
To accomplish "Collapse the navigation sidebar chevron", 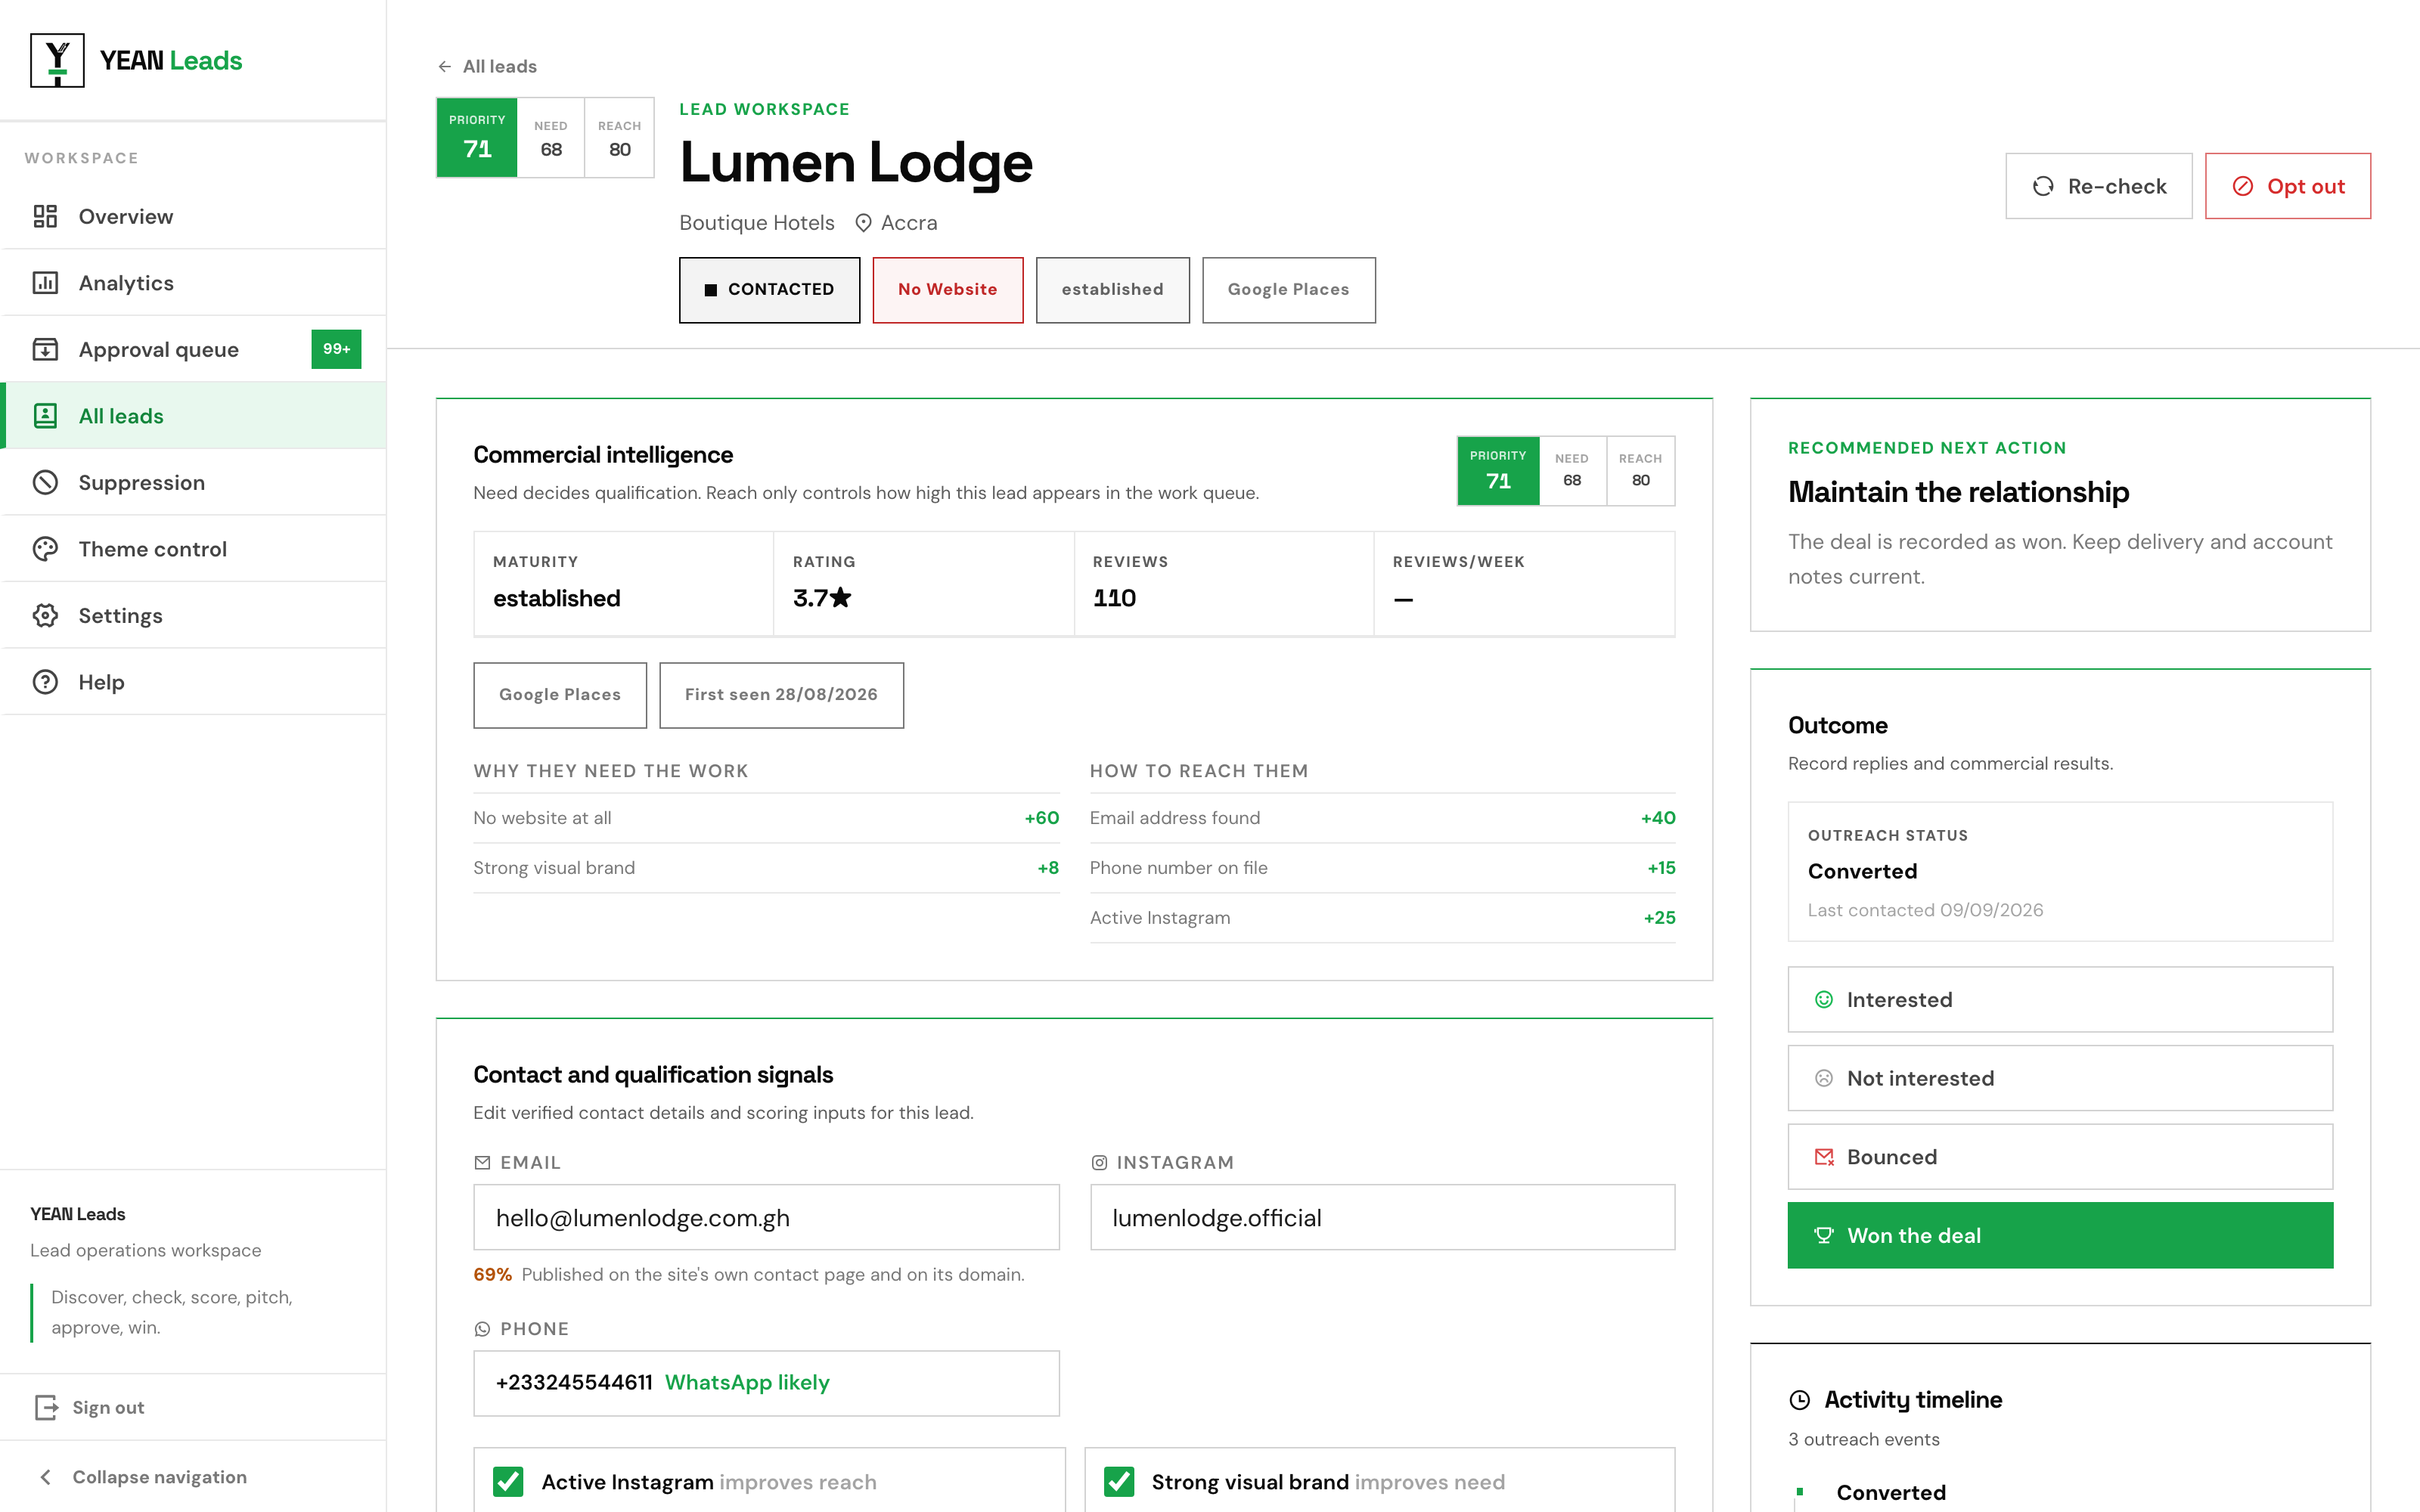I will pos(45,1477).
